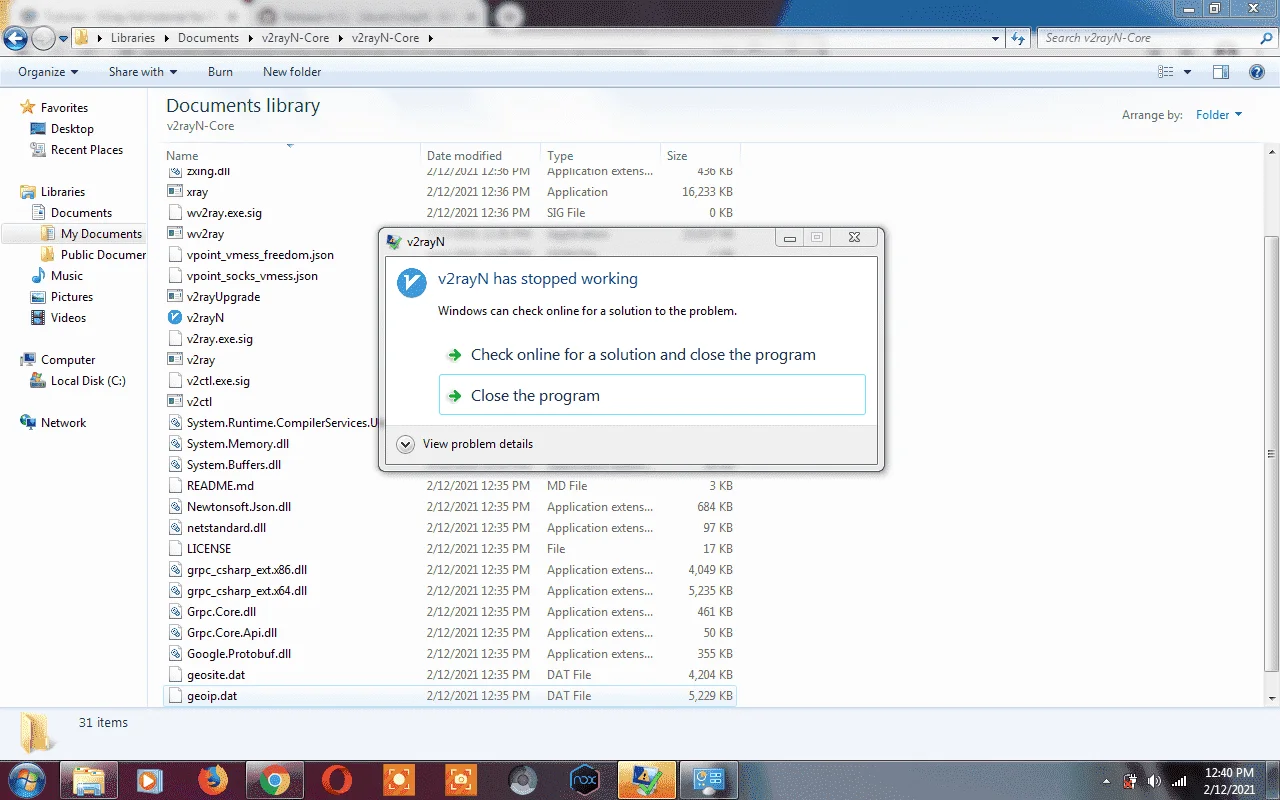1280x800 pixels.
Task: Show the preview pane
Action: tap(1220, 72)
